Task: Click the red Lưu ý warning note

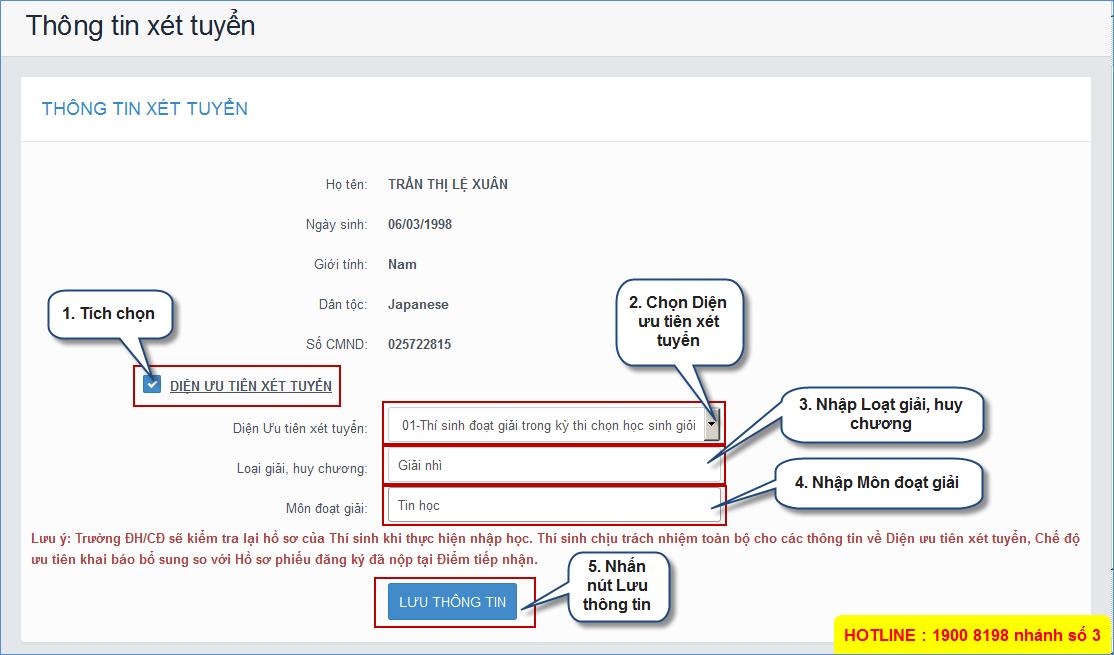Action: 555,549
